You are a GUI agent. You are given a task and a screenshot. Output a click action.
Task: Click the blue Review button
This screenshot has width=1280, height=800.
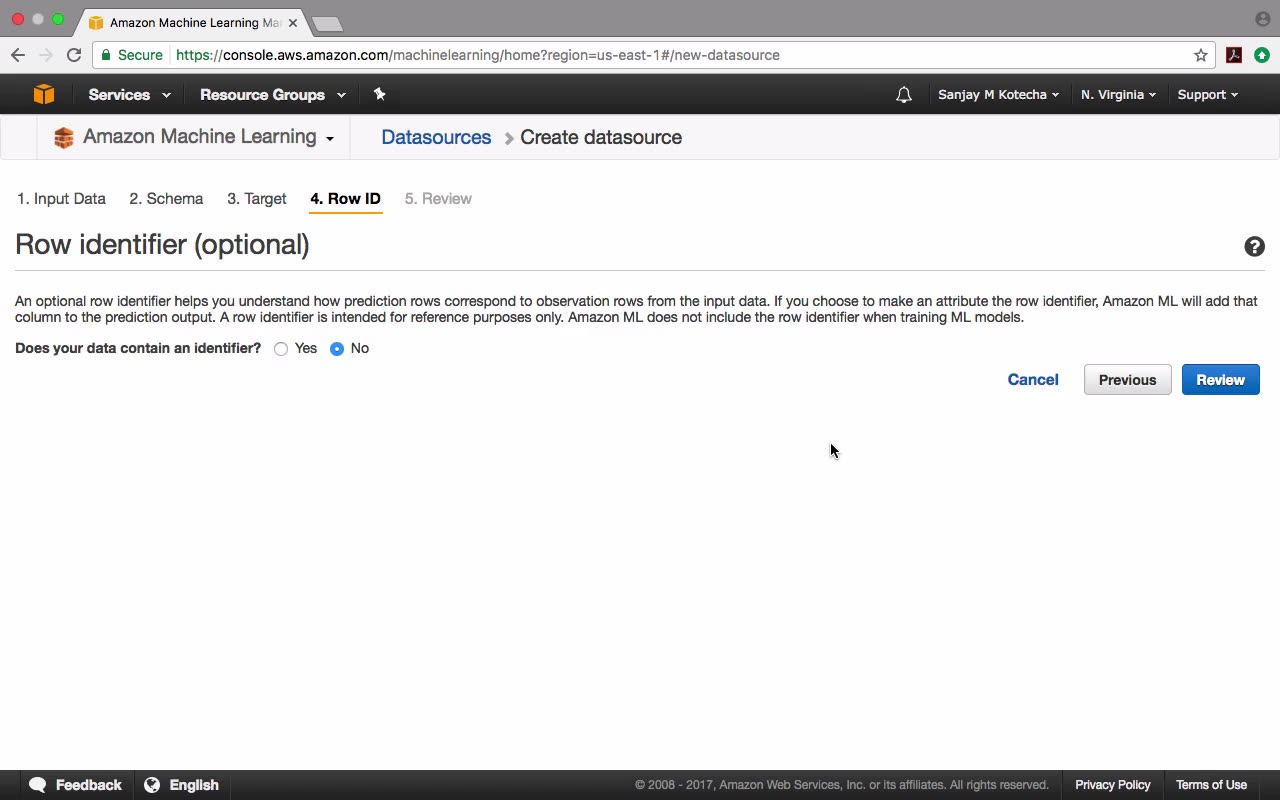tap(1220, 380)
